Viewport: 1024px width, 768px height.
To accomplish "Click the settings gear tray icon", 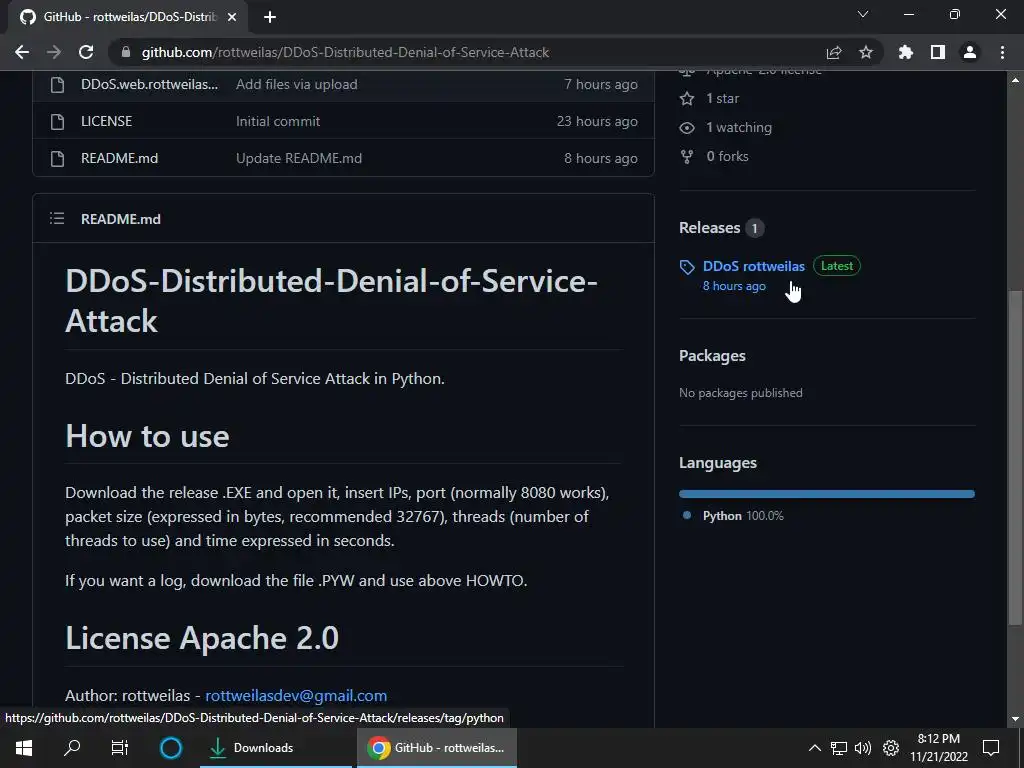I will pyautogui.click(x=891, y=748).
